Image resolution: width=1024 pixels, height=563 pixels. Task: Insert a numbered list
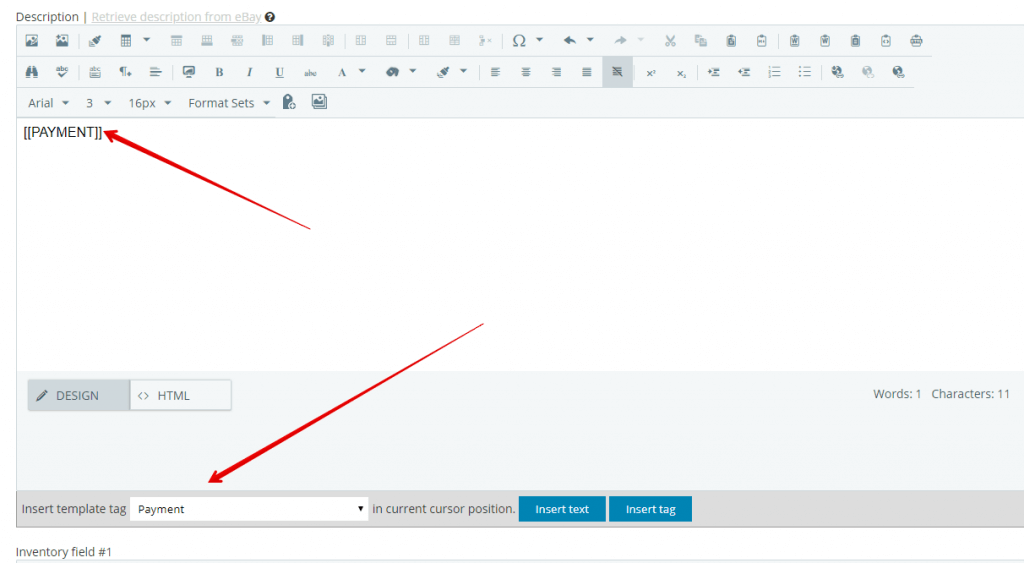coord(775,72)
